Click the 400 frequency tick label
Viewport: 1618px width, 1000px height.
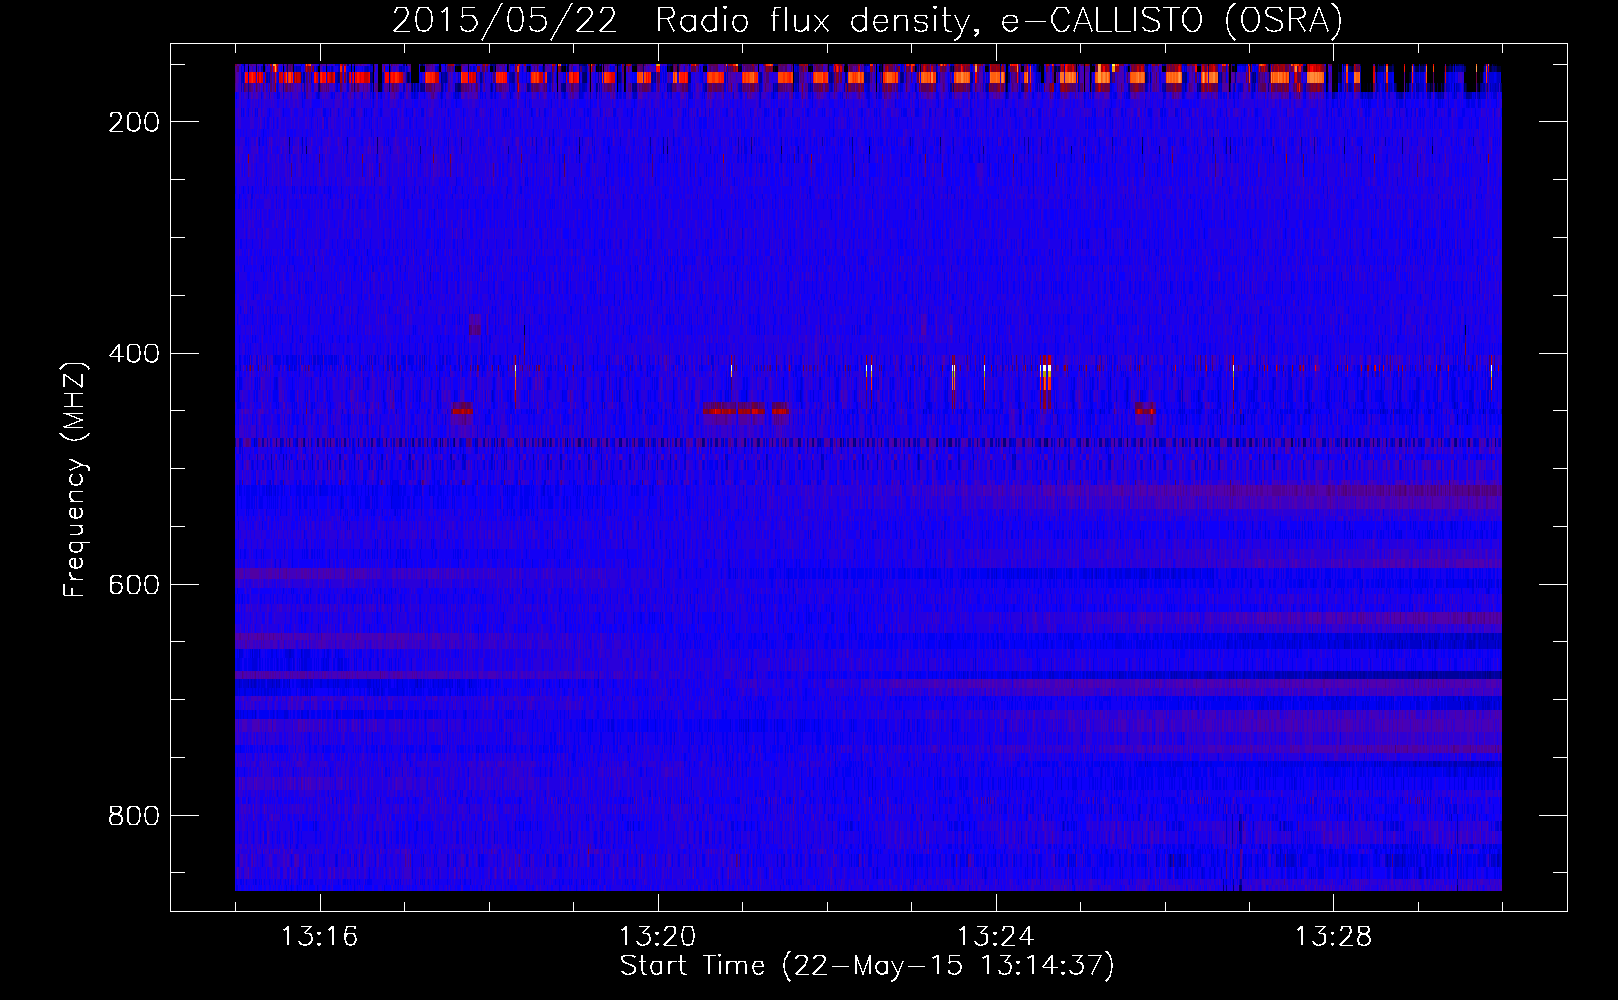tap(133, 353)
